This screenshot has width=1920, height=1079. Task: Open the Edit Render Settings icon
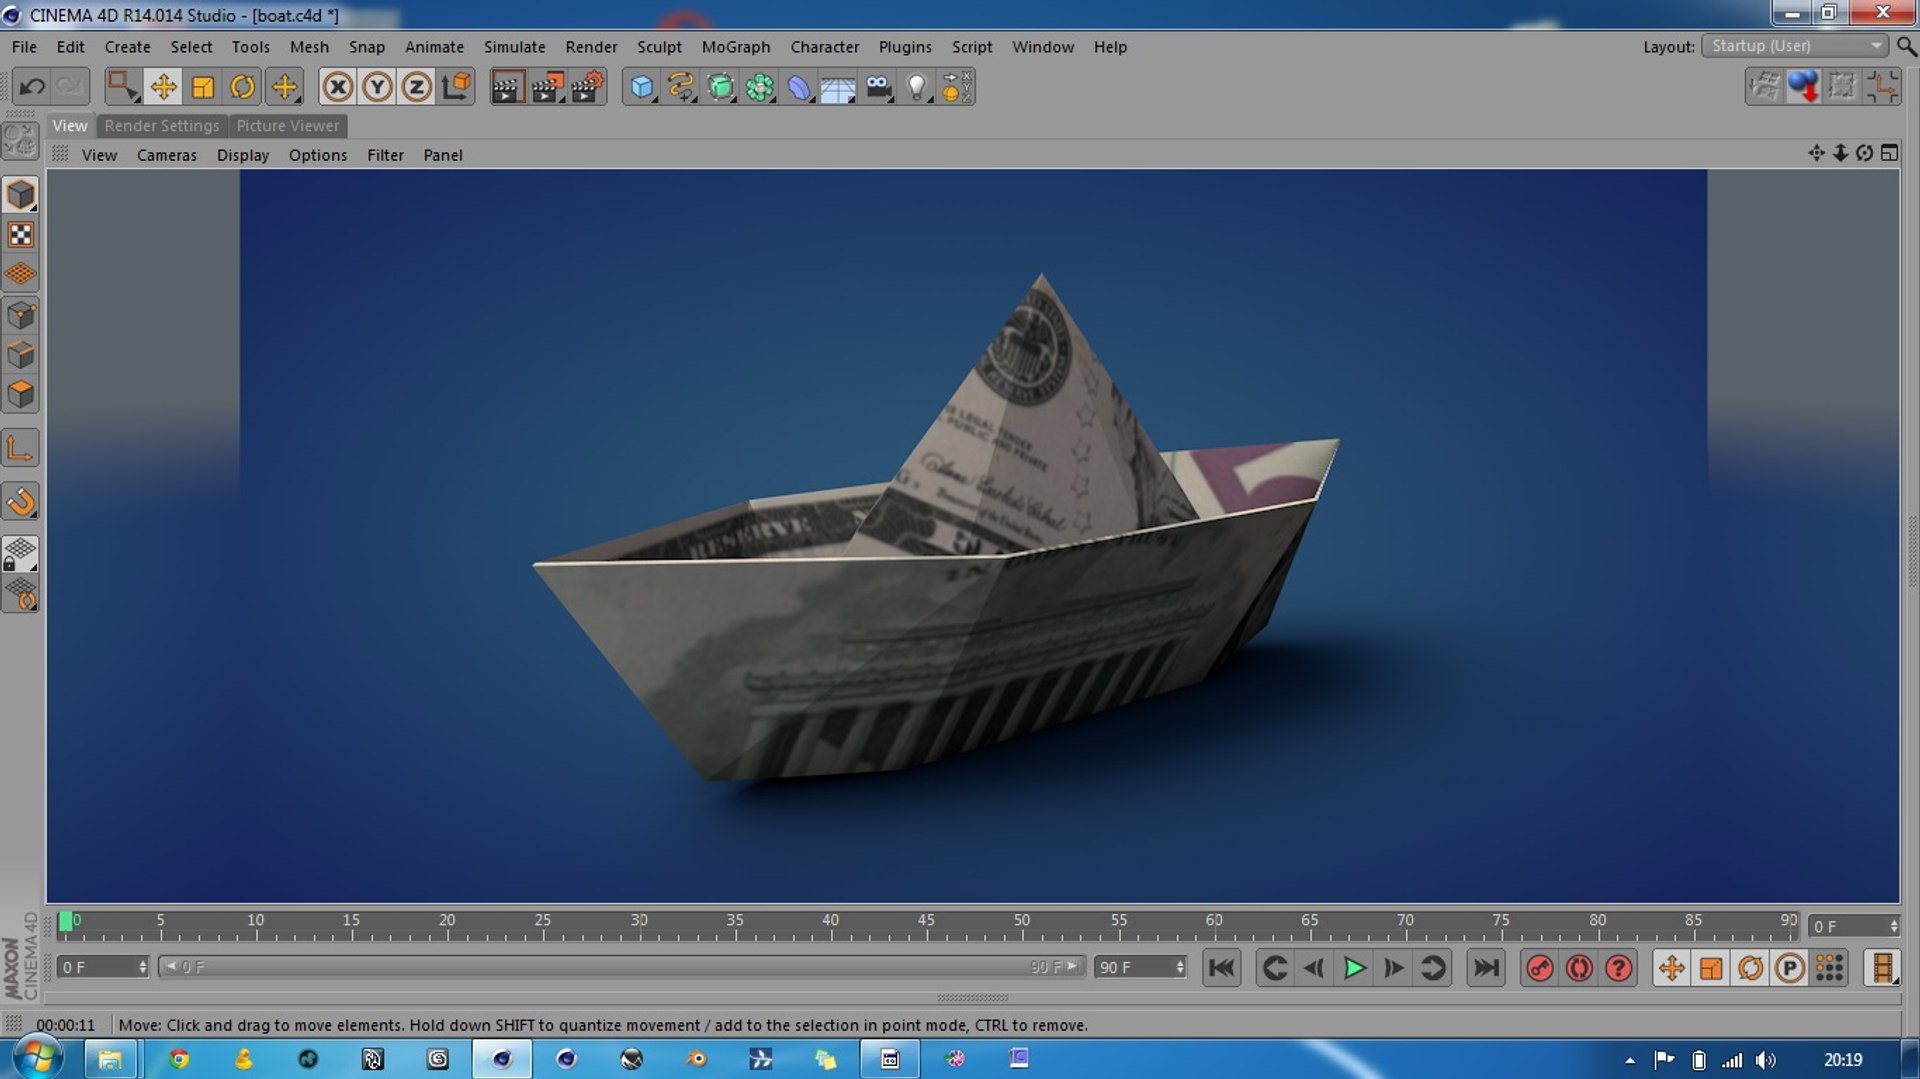[588, 87]
